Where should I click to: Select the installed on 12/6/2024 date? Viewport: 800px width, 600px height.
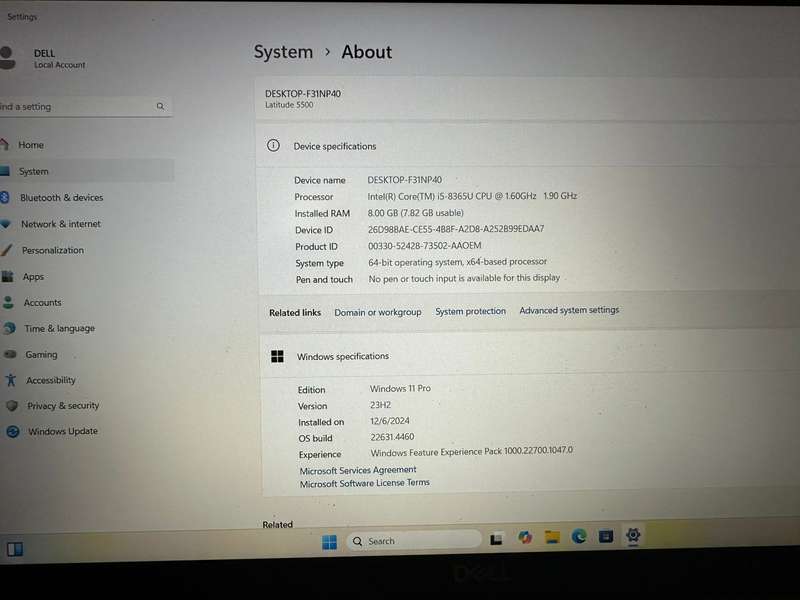(x=389, y=421)
